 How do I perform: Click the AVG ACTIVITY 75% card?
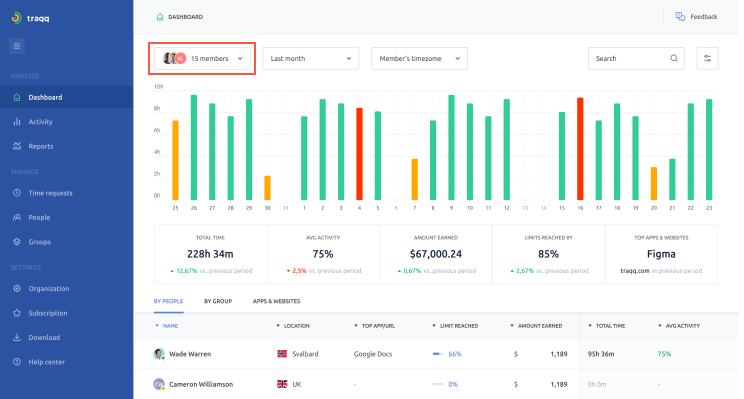click(323, 254)
